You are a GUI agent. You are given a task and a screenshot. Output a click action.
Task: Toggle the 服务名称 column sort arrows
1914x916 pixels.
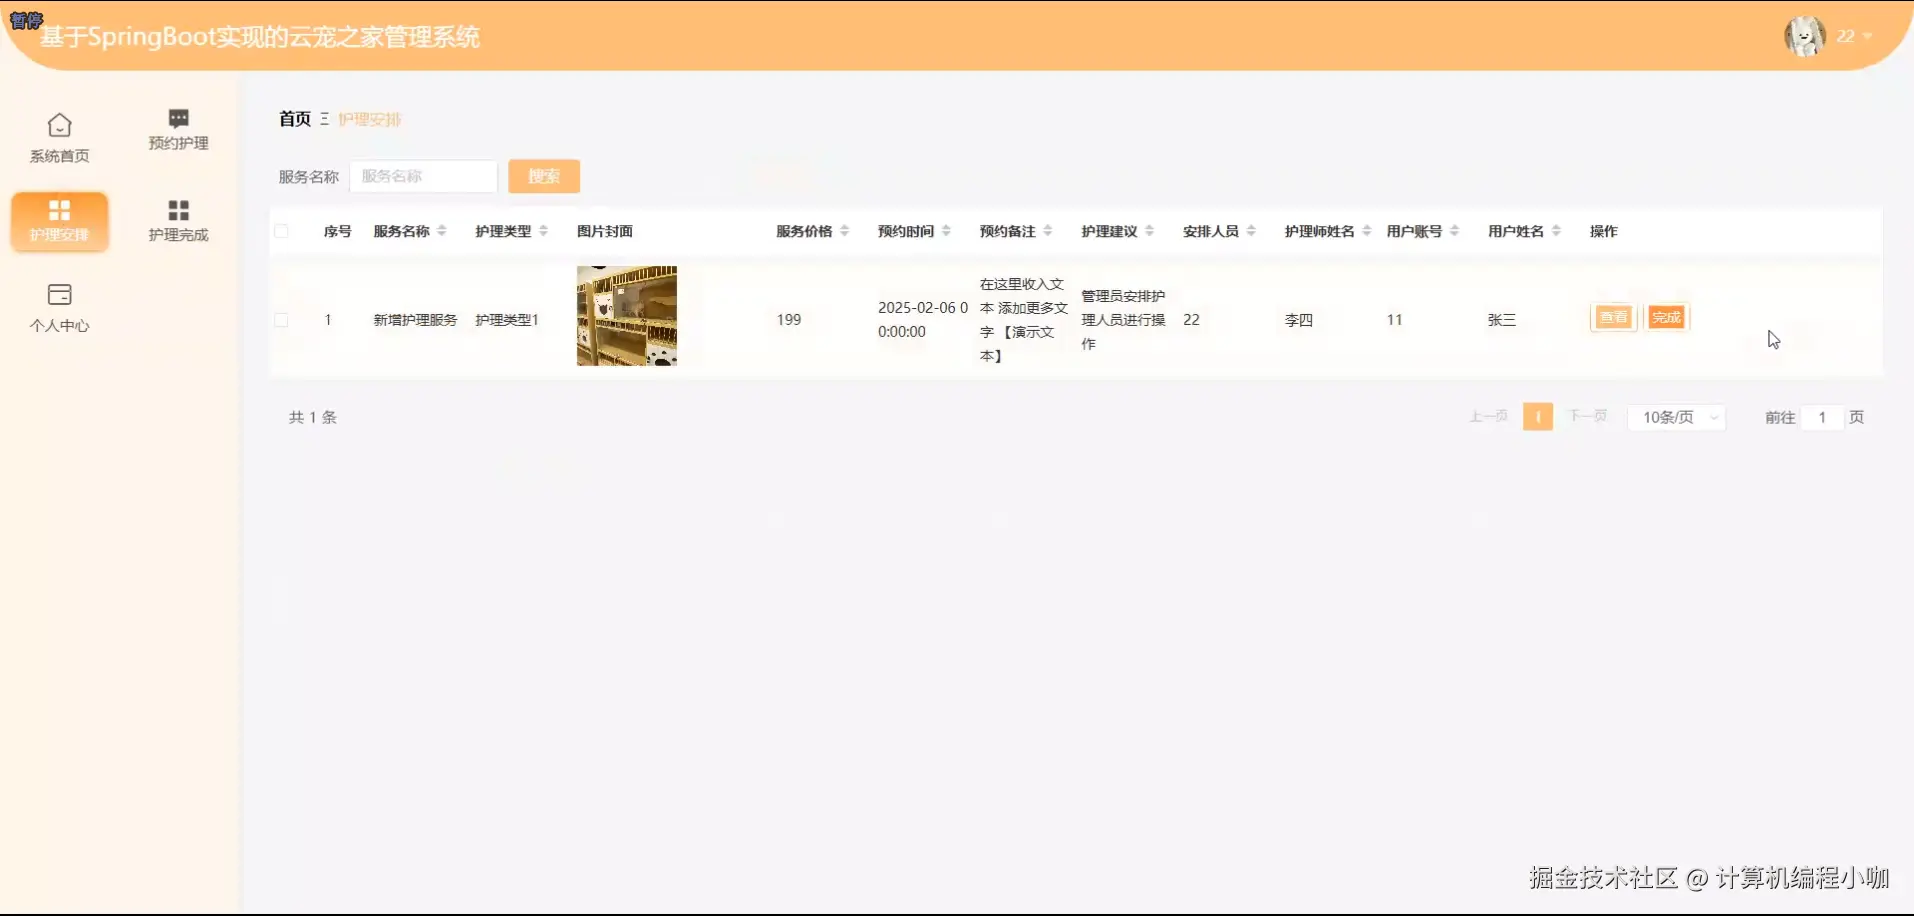[442, 230]
